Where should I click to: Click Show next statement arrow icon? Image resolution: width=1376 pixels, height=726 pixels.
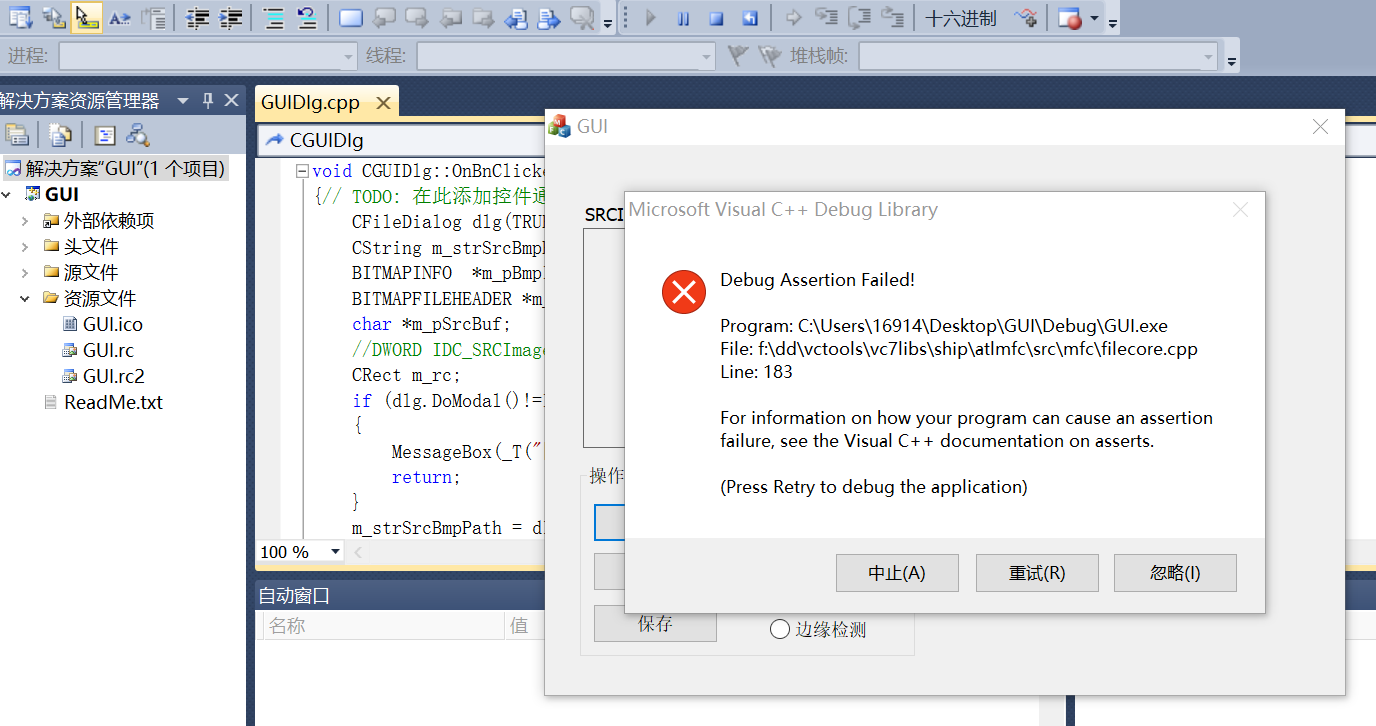(x=793, y=18)
